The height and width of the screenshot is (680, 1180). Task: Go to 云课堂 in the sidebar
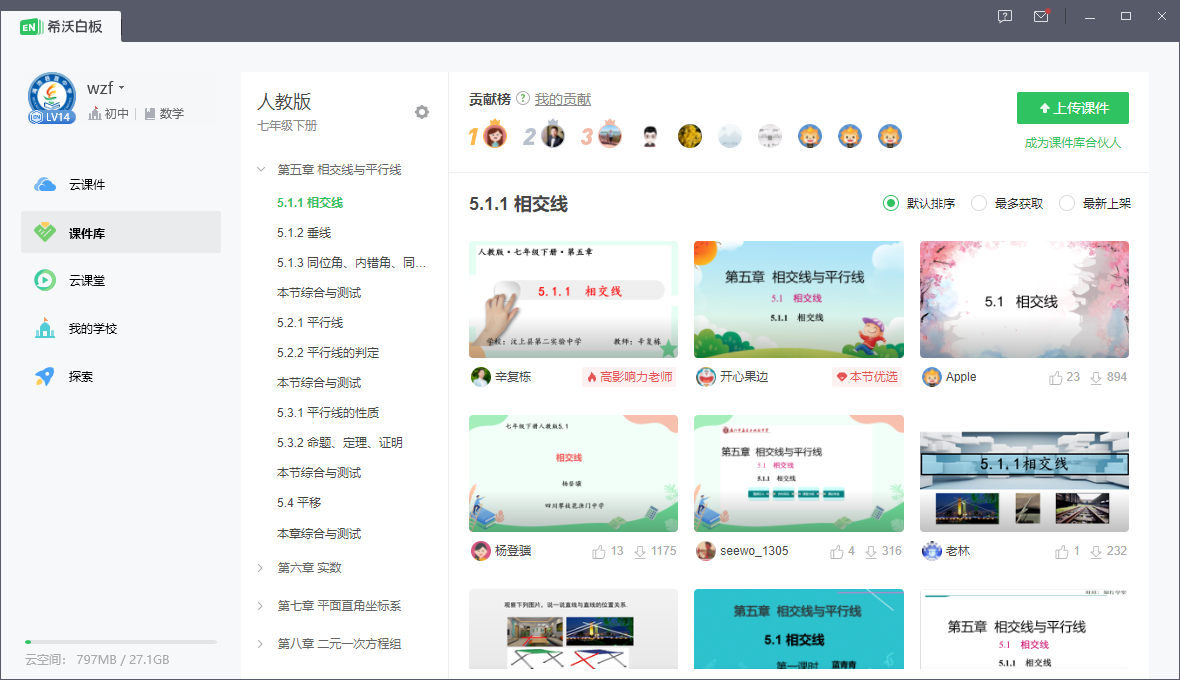click(87, 281)
